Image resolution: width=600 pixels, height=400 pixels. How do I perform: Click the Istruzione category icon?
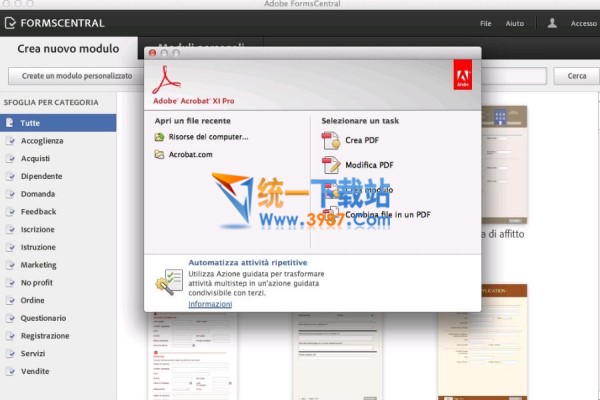click(x=10, y=247)
